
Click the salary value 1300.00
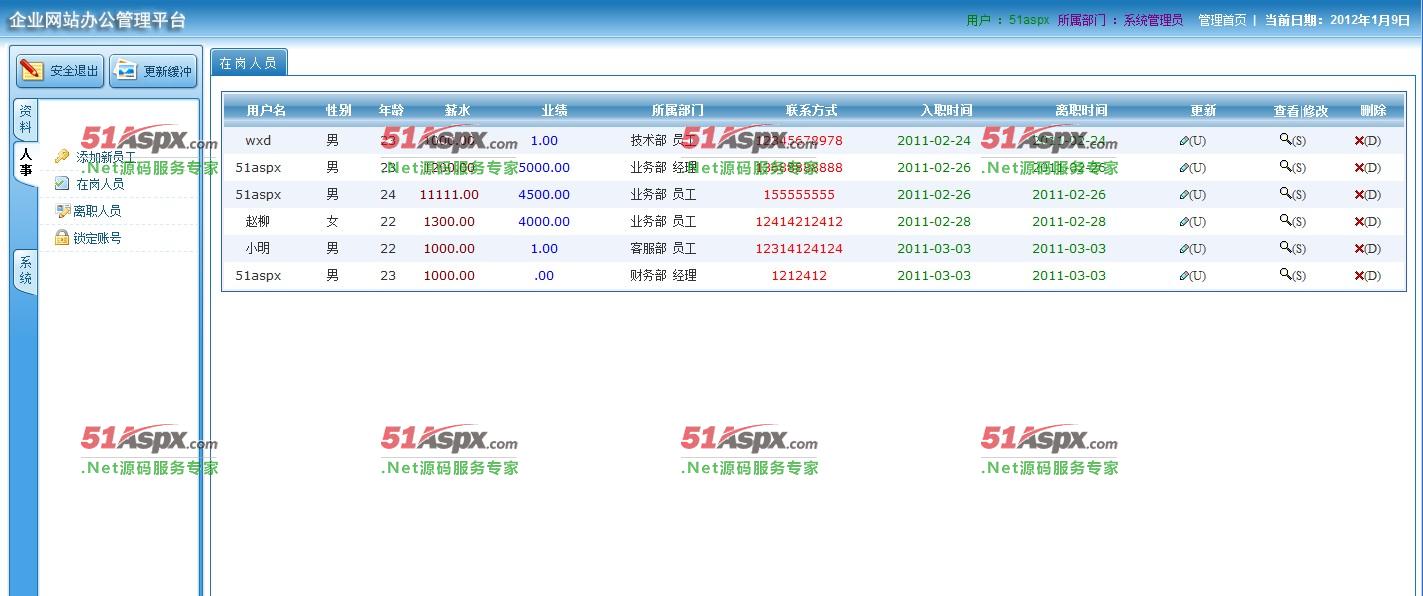[x=449, y=222]
